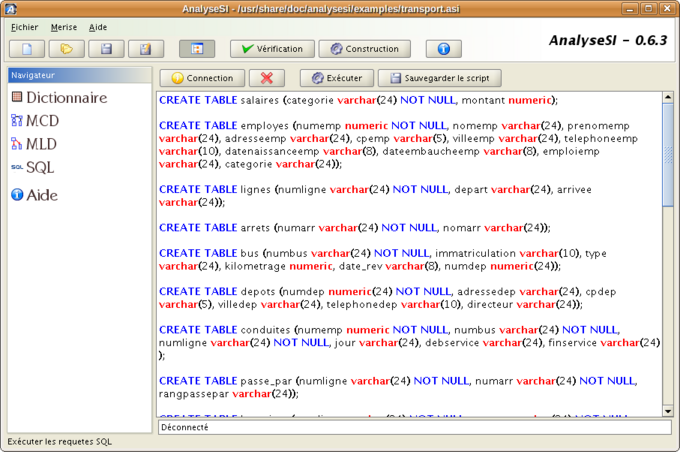Click the 'Exécuter les requetes SQL' status text

click(x=59, y=442)
